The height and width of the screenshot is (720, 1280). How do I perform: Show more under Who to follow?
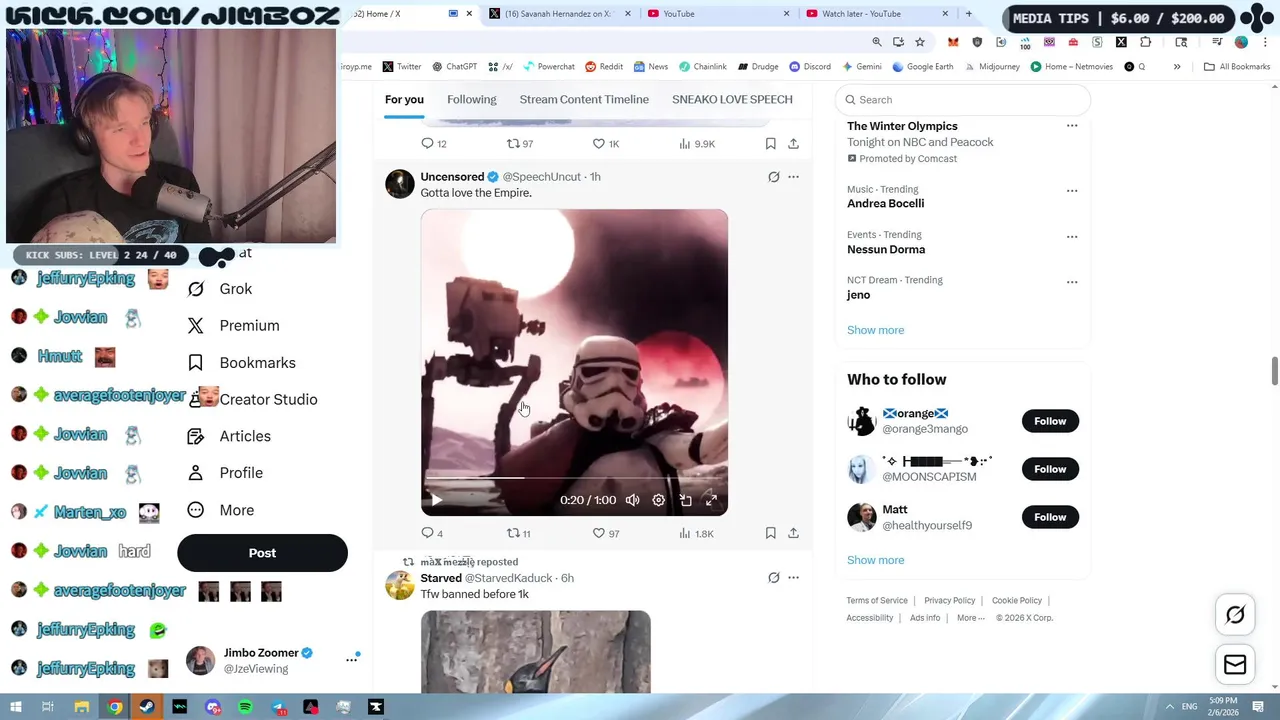coord(875,560)
